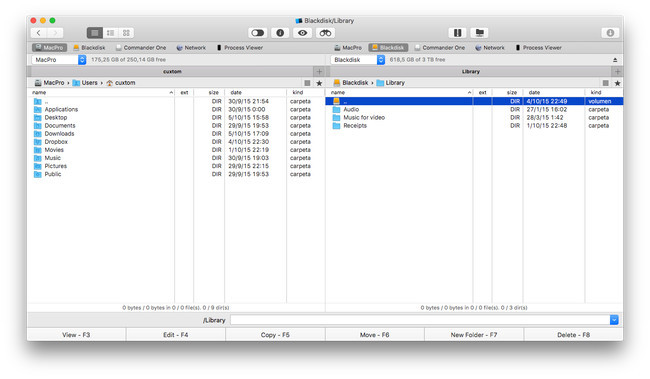Image resolution: width=650 pixels, height=379 pixels.
Task: Click right panel history list icon
Action: click(x=606, y=83)
